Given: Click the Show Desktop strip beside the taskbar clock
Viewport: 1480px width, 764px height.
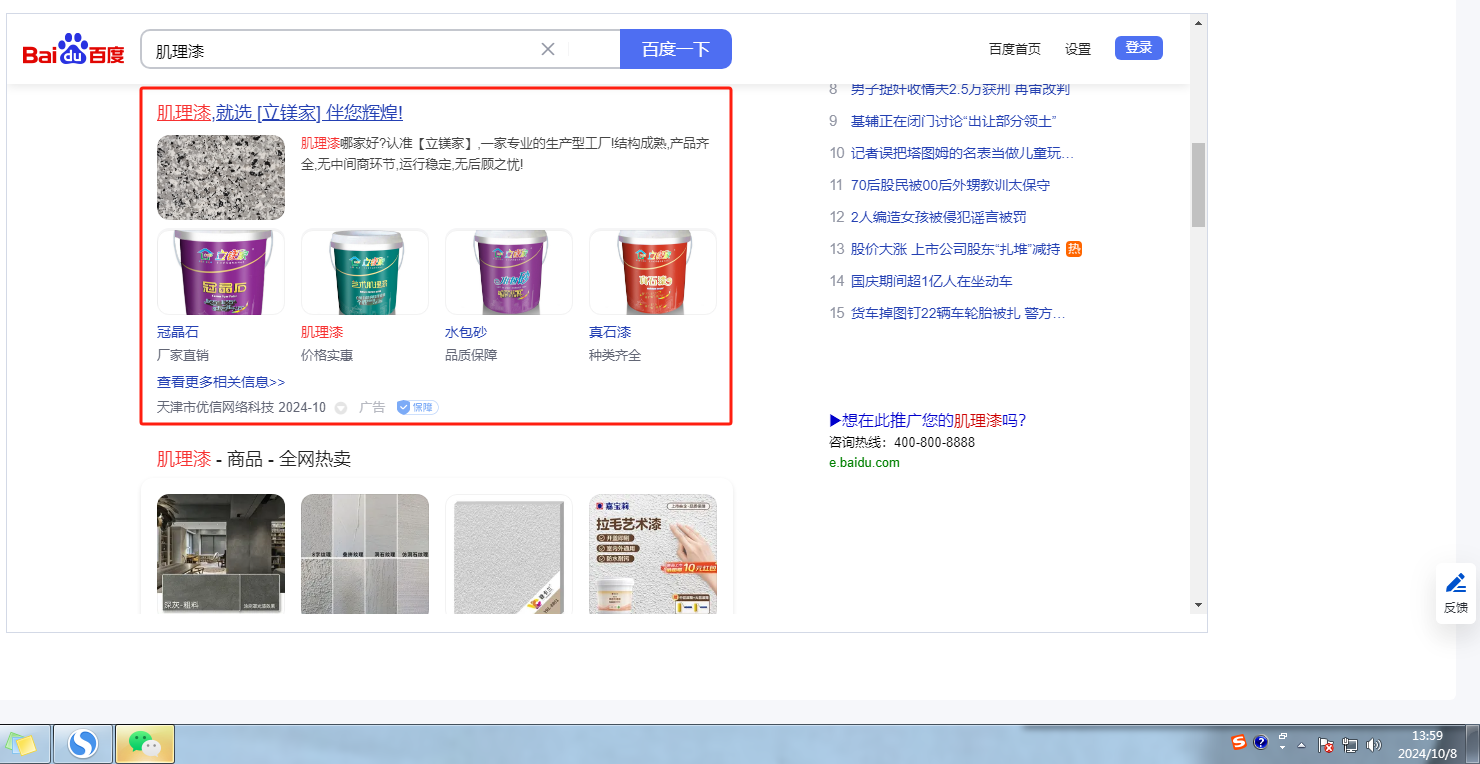Looking at the screenshot, I should (1472, 744).
